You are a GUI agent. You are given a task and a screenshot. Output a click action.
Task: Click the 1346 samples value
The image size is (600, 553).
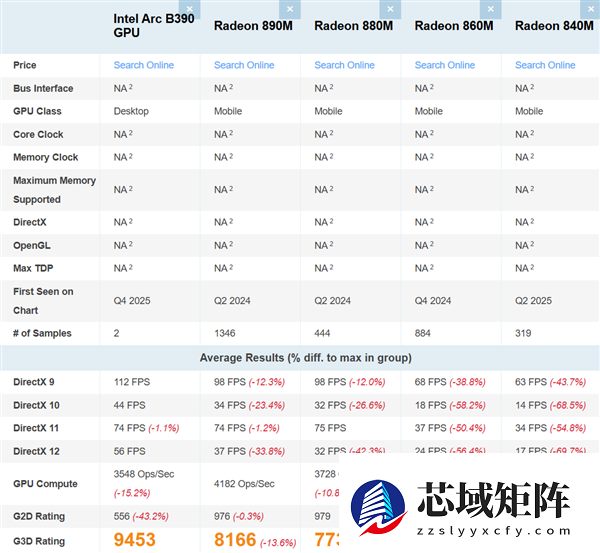tap(225, 333)
